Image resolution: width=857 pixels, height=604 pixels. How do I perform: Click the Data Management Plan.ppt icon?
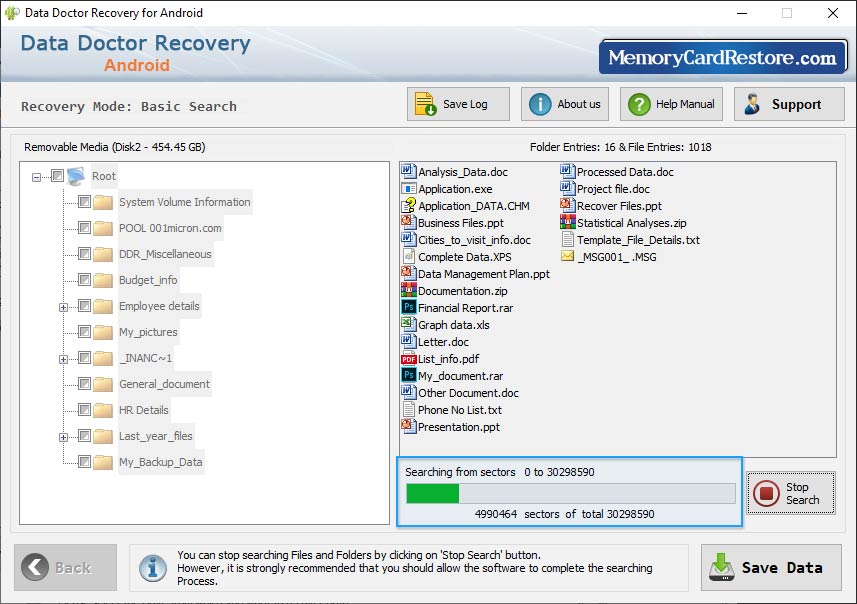pyautogui.click(x=408, y=273)
